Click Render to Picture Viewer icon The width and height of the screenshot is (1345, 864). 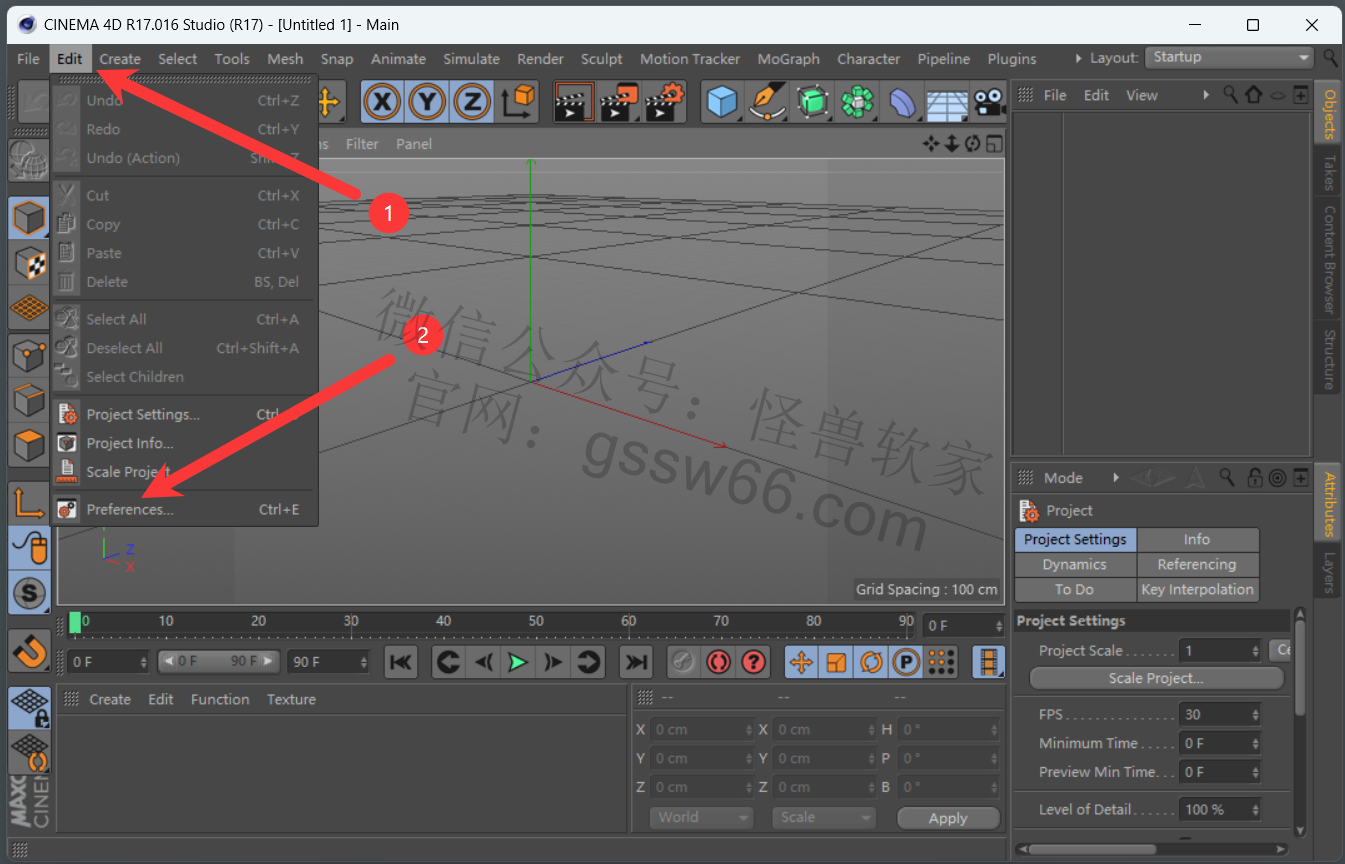619,102
